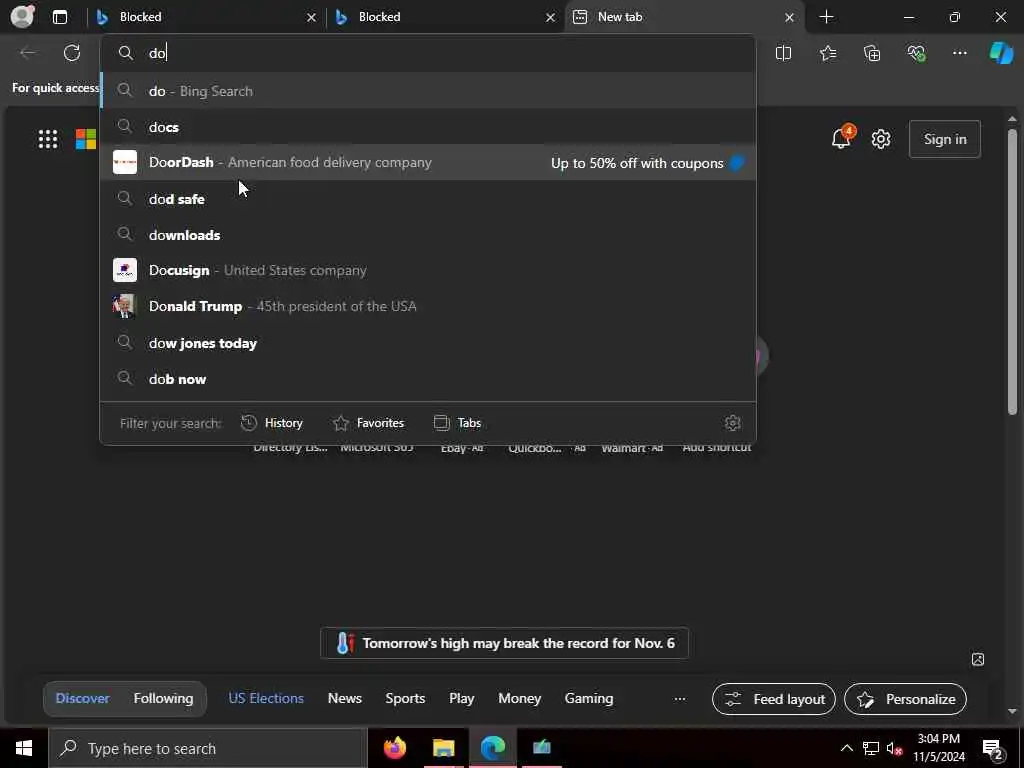Open the Feed layout options

point(774,699)
